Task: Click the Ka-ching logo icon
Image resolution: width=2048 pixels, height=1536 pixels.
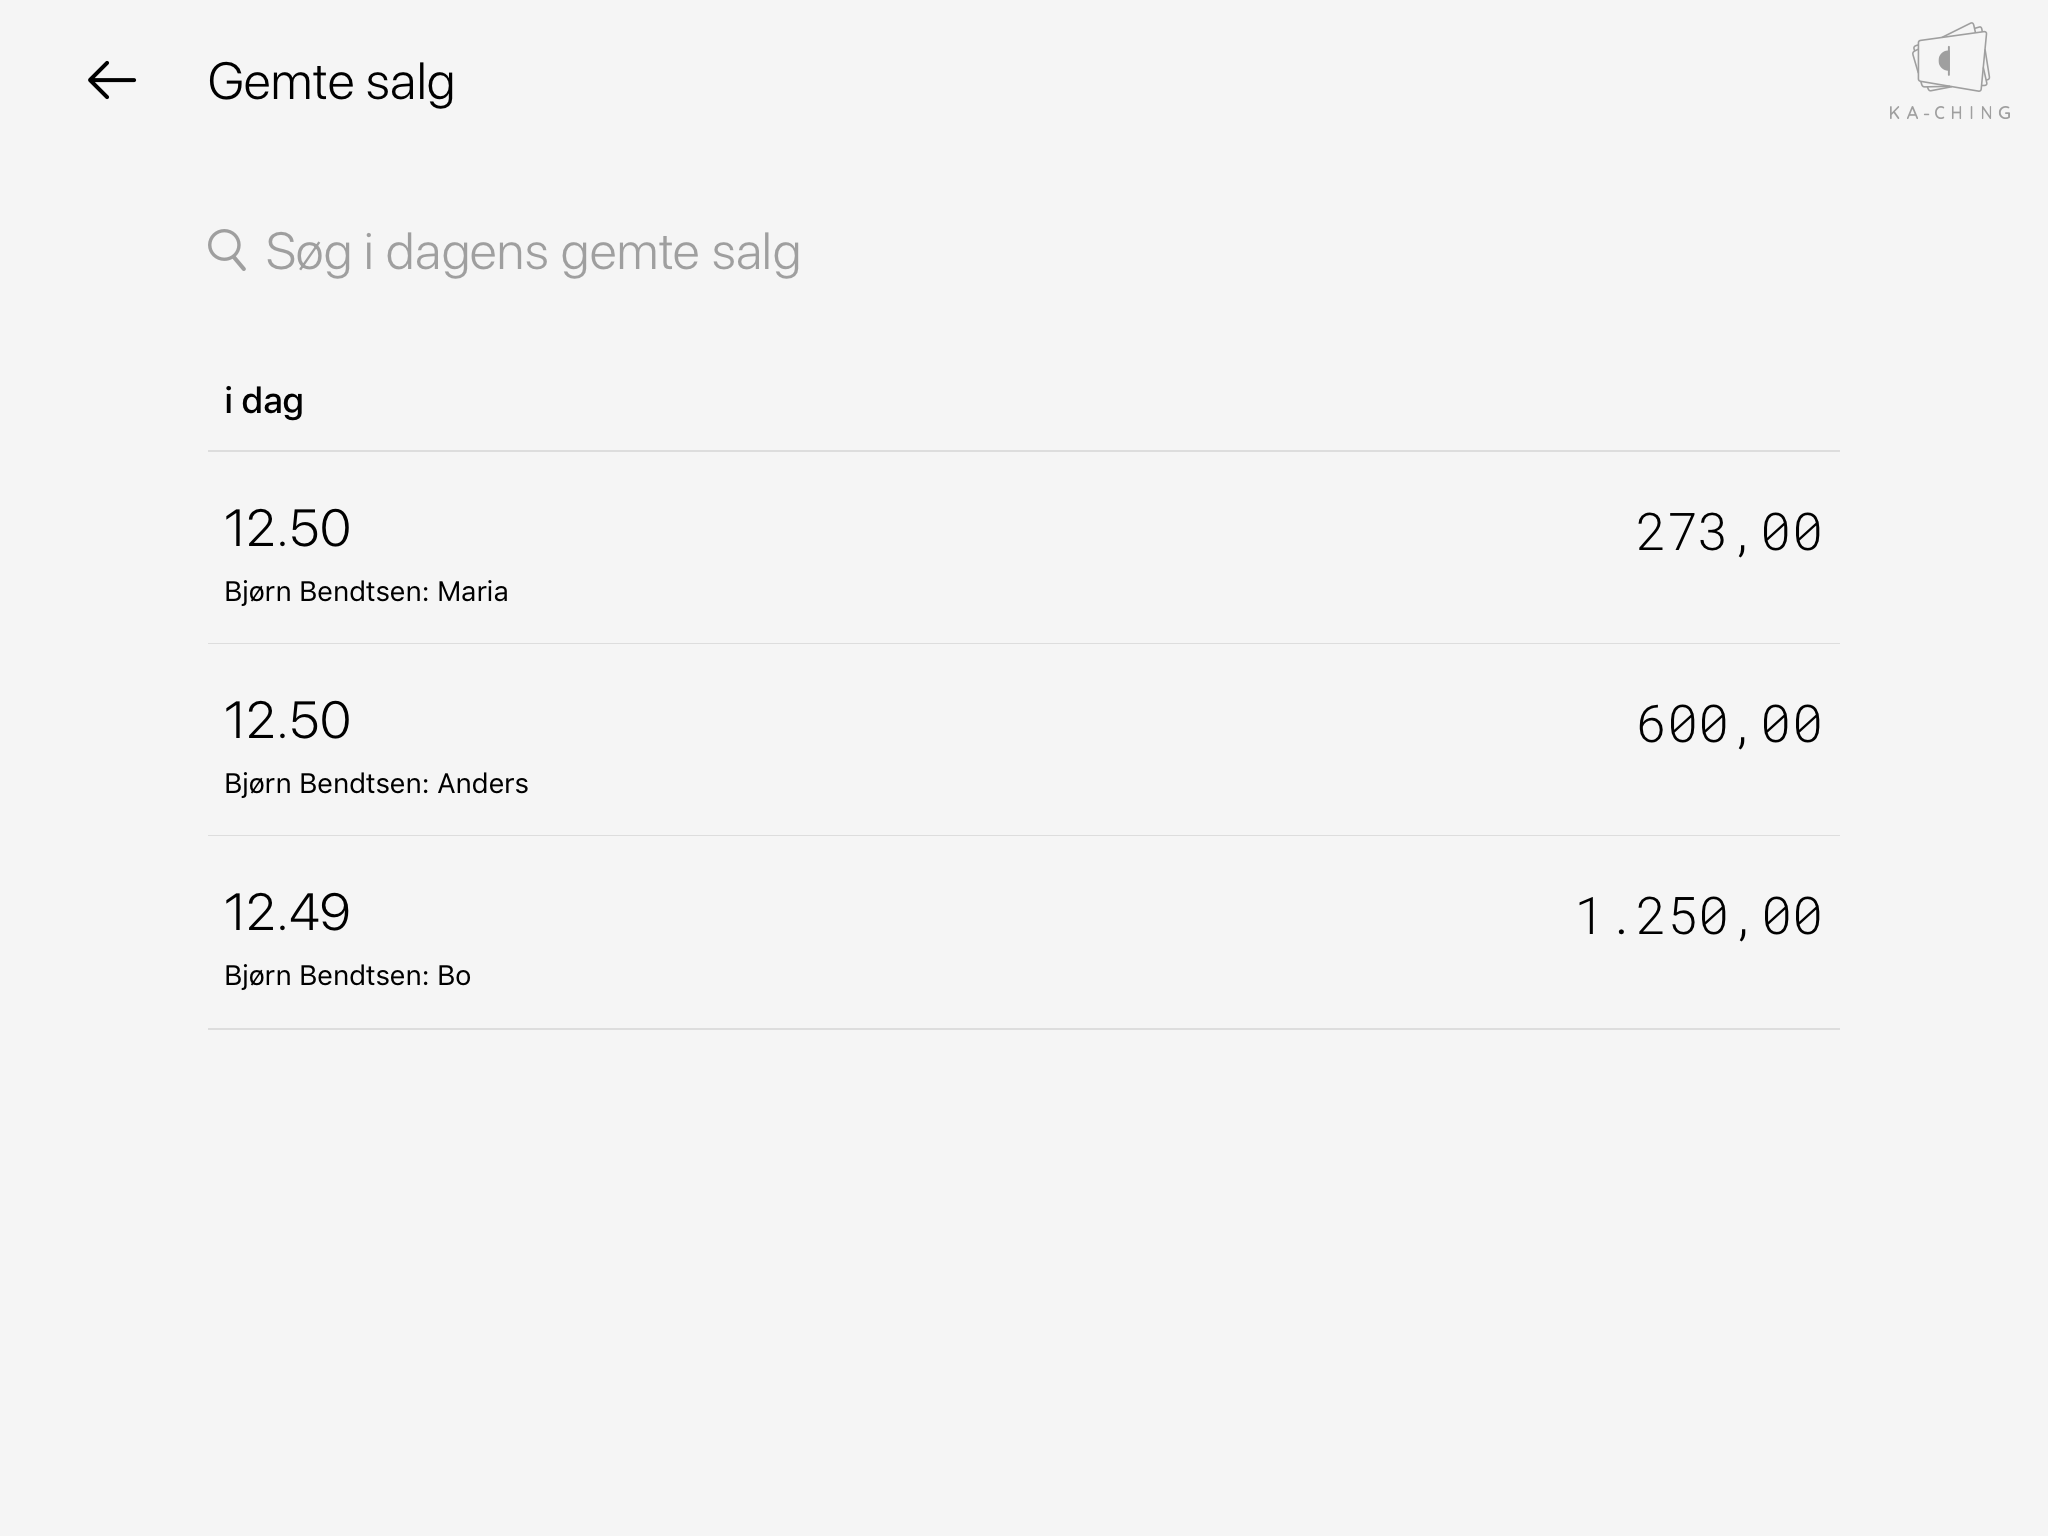Action: click(x=1950, y=58)
